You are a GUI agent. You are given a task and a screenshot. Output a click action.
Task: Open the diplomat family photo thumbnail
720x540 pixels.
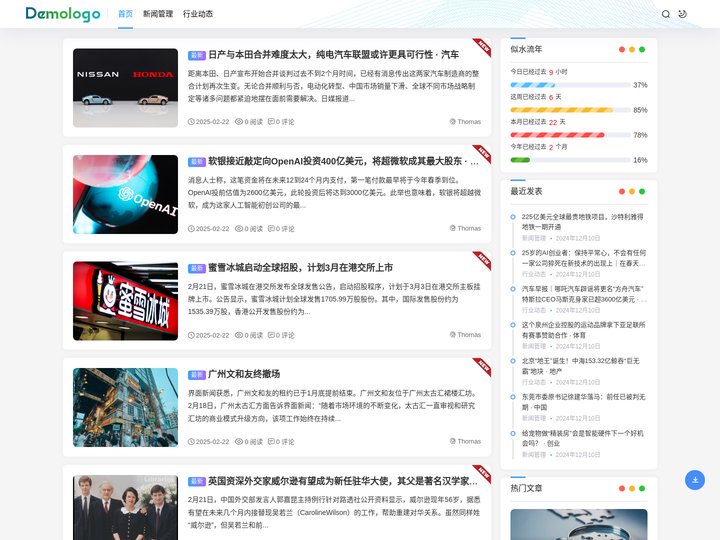[125, 507]
